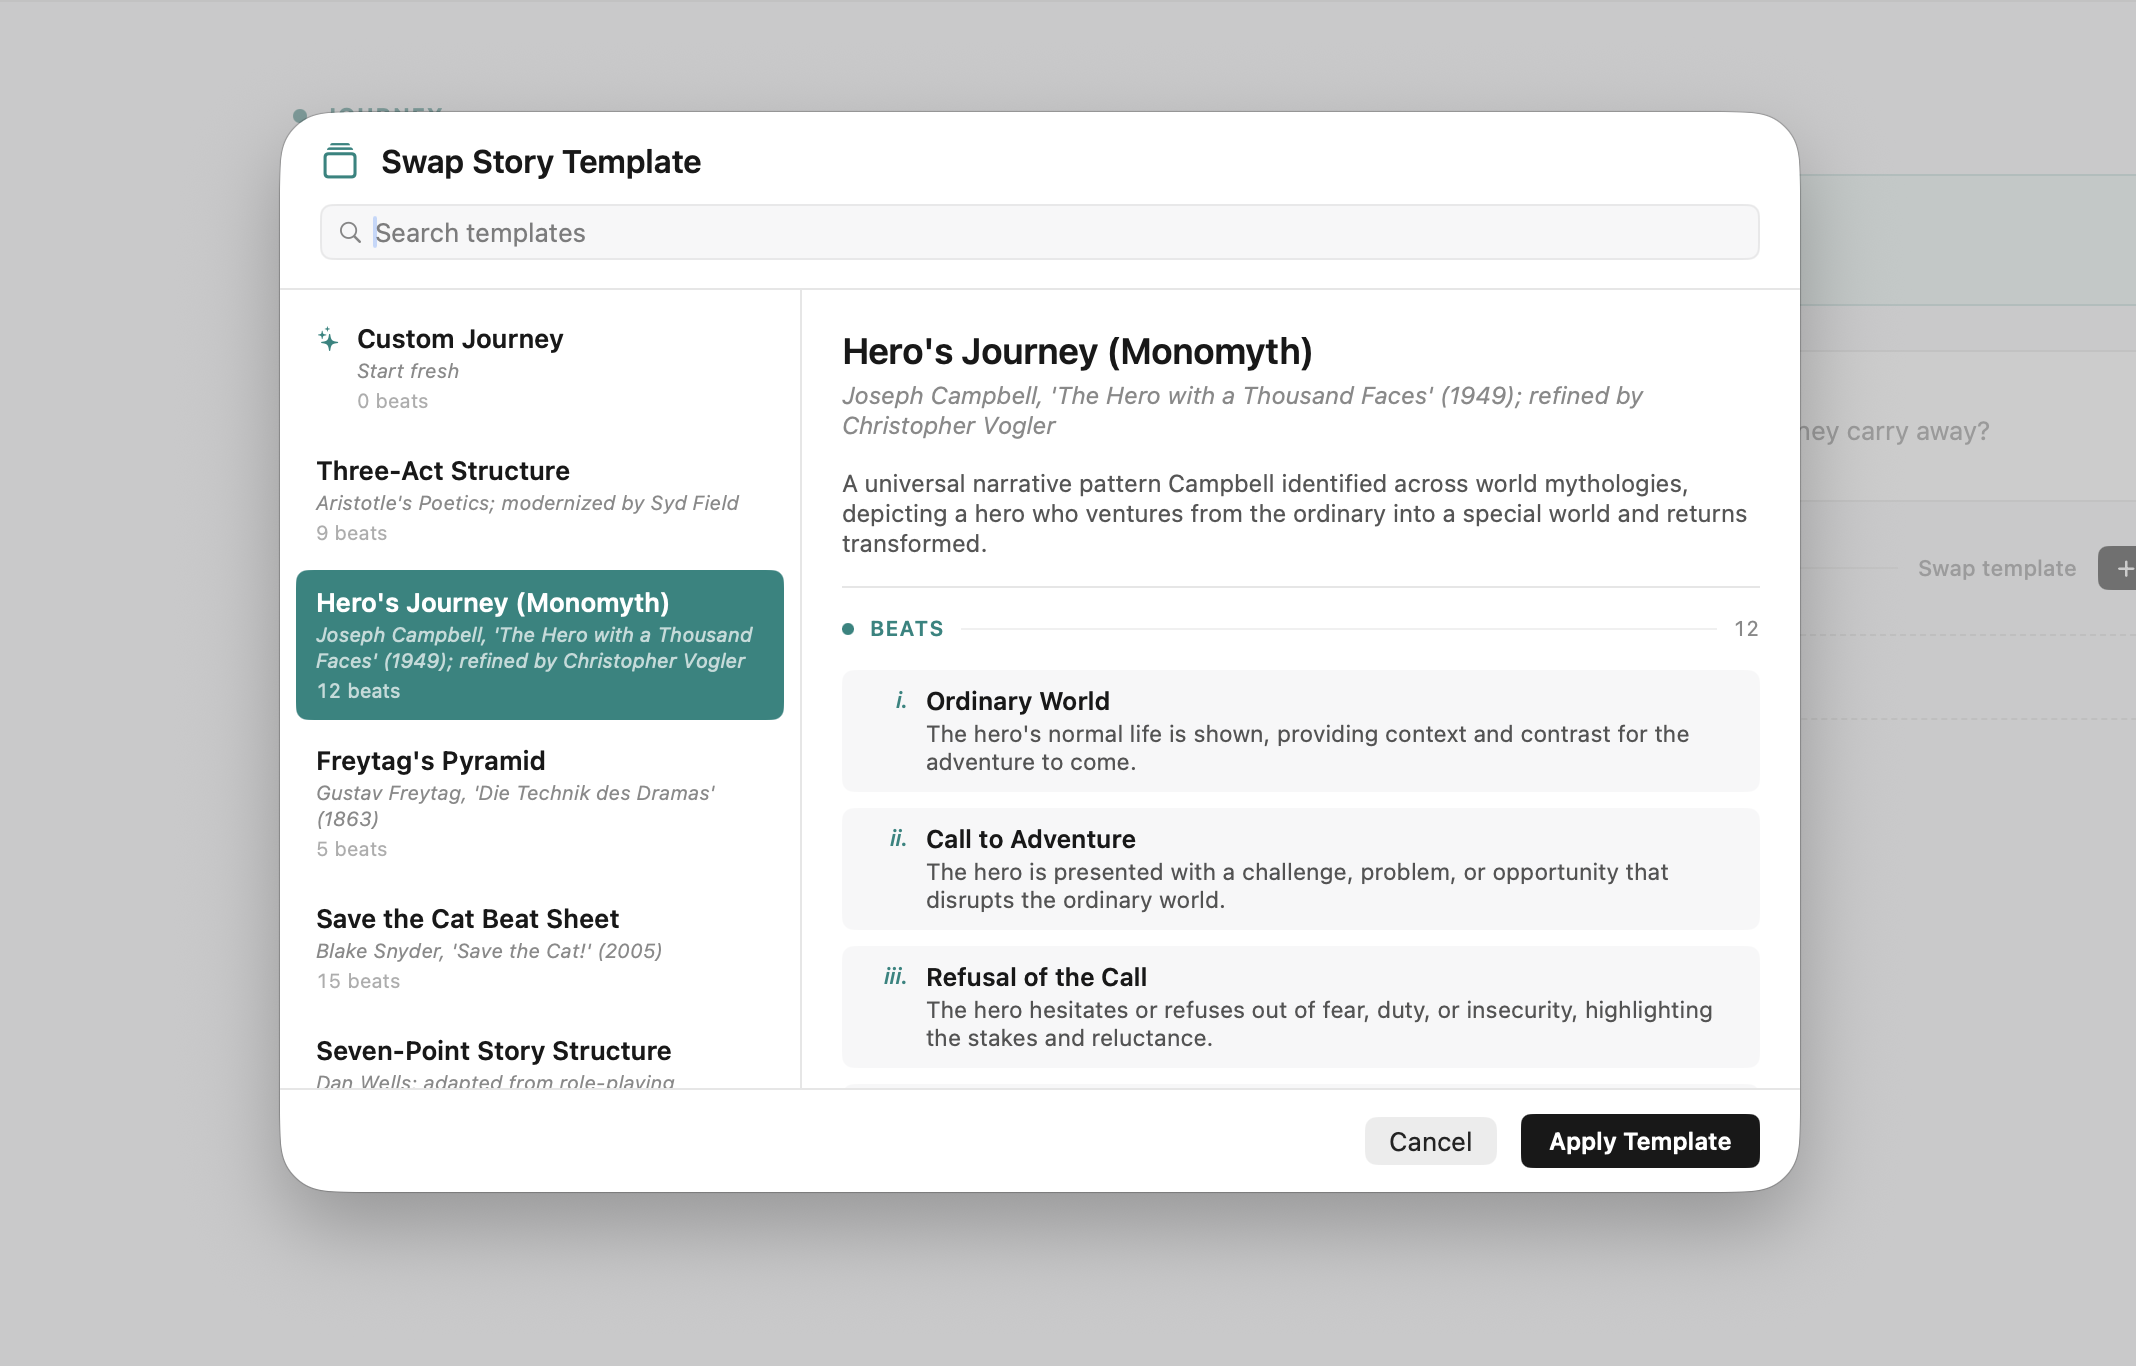This screenshot has width=2136, height=1366.
Task: Choose the Freytag's Pyramid template
Action: [540, 803]
